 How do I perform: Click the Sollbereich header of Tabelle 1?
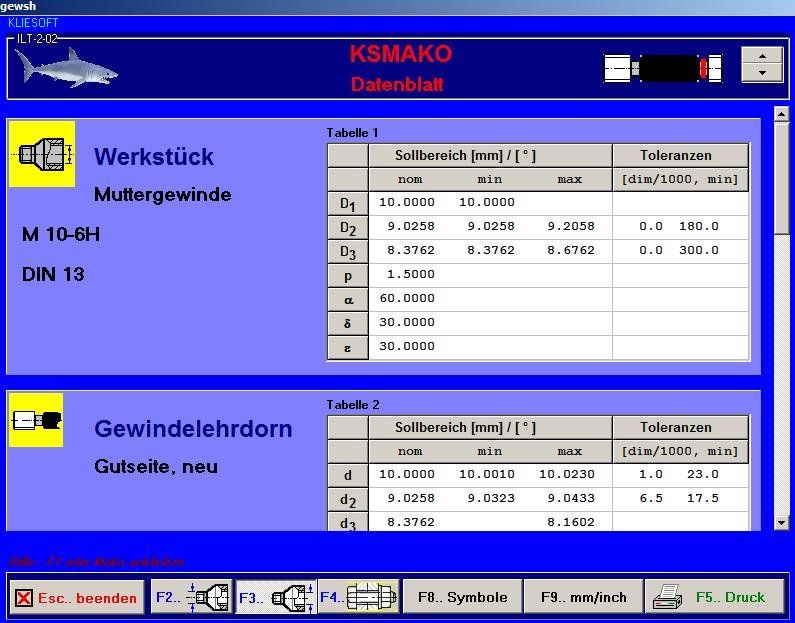[490, 156]
